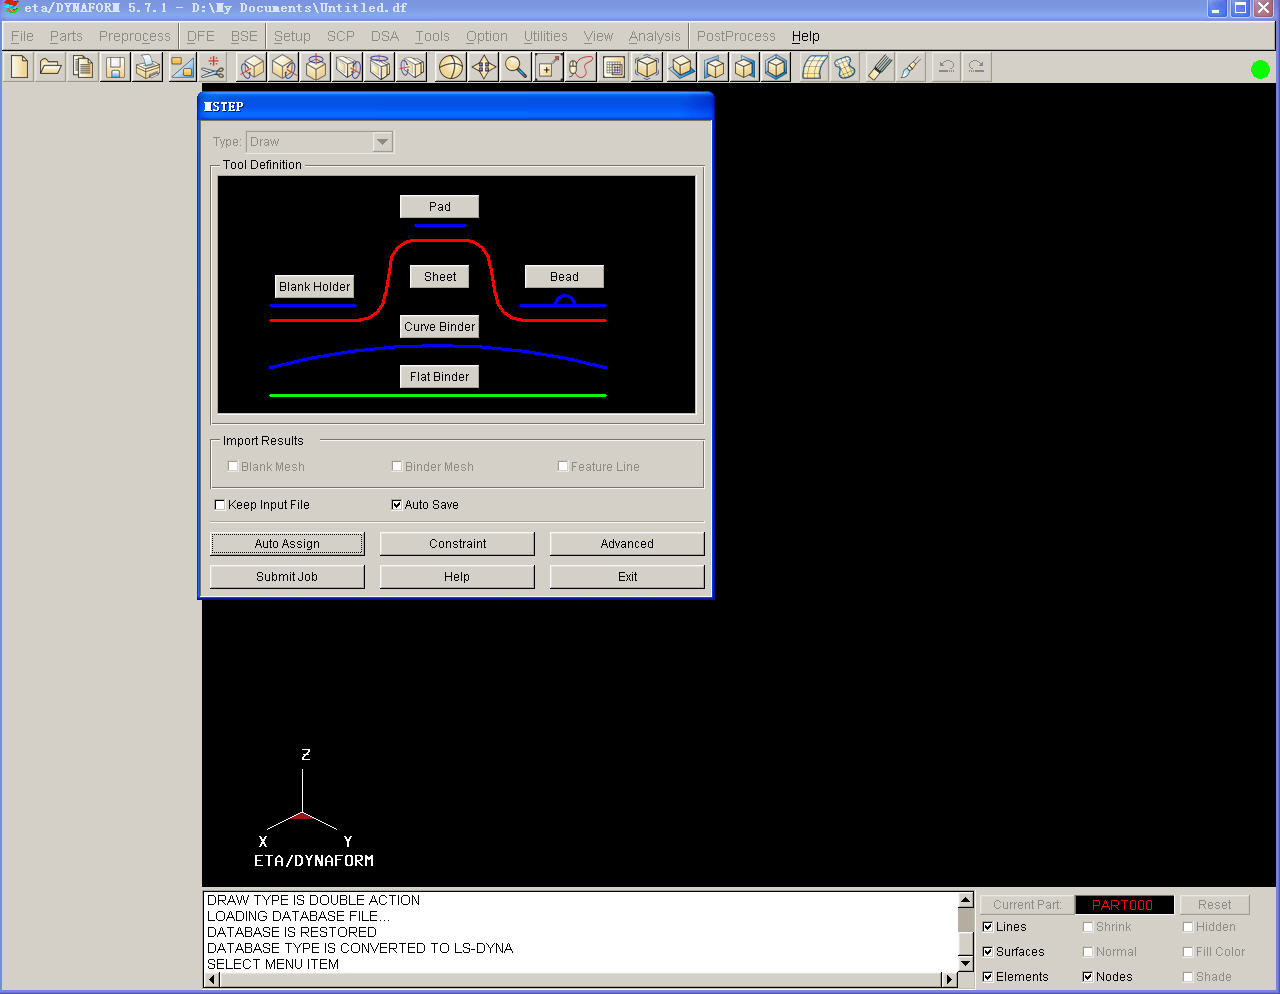Viewport: 1280px width, 994px height.
Task: Open the Parts menu
Action: pyautogui.click(x=66, y=36)
